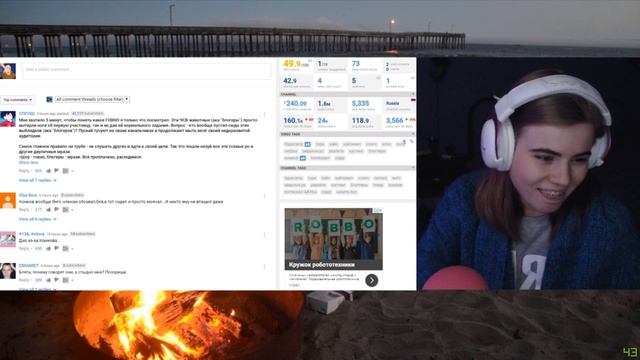The width and height of the screenshot is (640, 360).
Task: Expand 'View all 7 replies' under the long comment
Action: click(37, 180)
